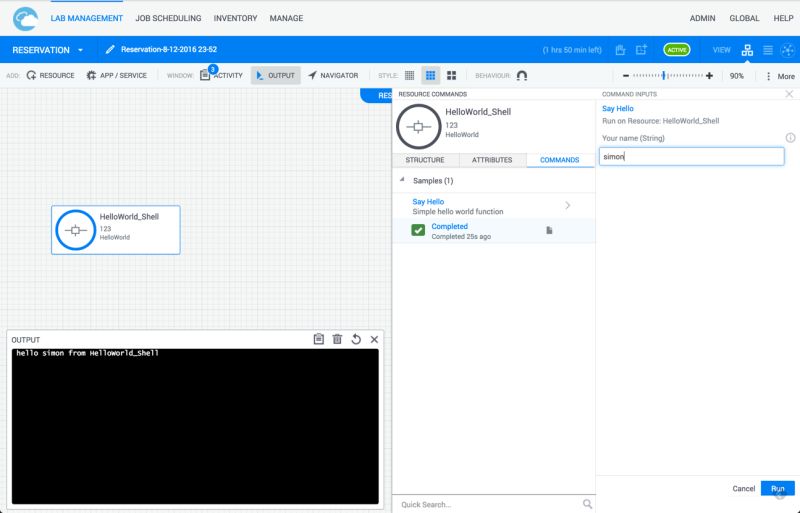Add an App / Service
Viewport: 800px width, 513px height.
116,76
